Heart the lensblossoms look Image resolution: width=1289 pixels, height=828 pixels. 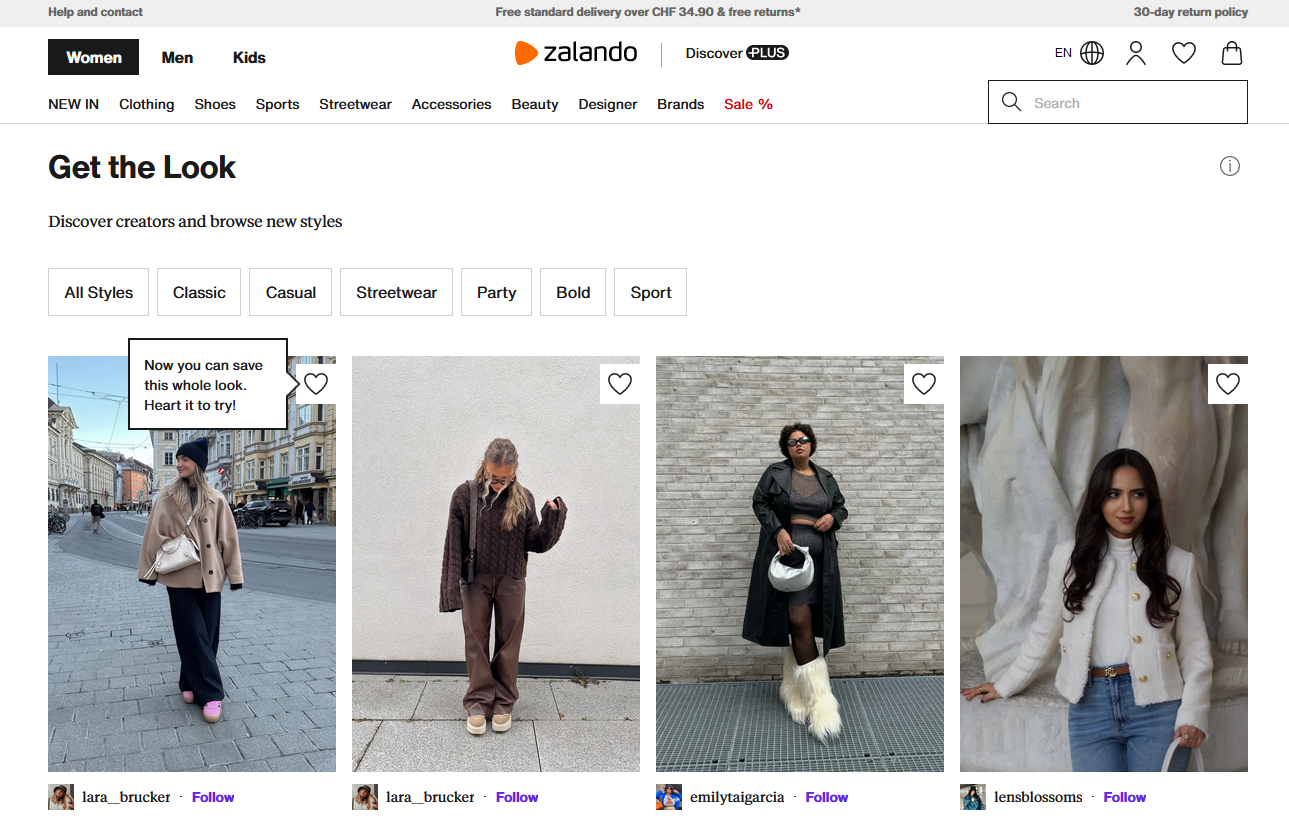click(x=1228, y=384)
